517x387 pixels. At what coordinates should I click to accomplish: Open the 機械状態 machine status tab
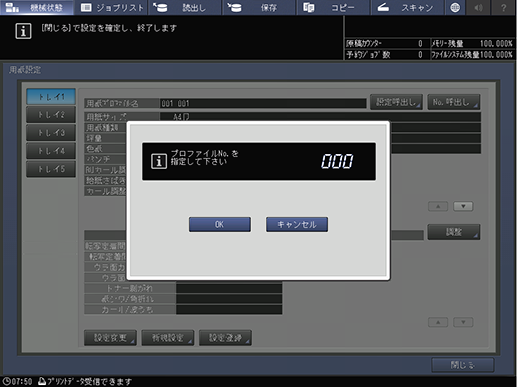[37, 7]
